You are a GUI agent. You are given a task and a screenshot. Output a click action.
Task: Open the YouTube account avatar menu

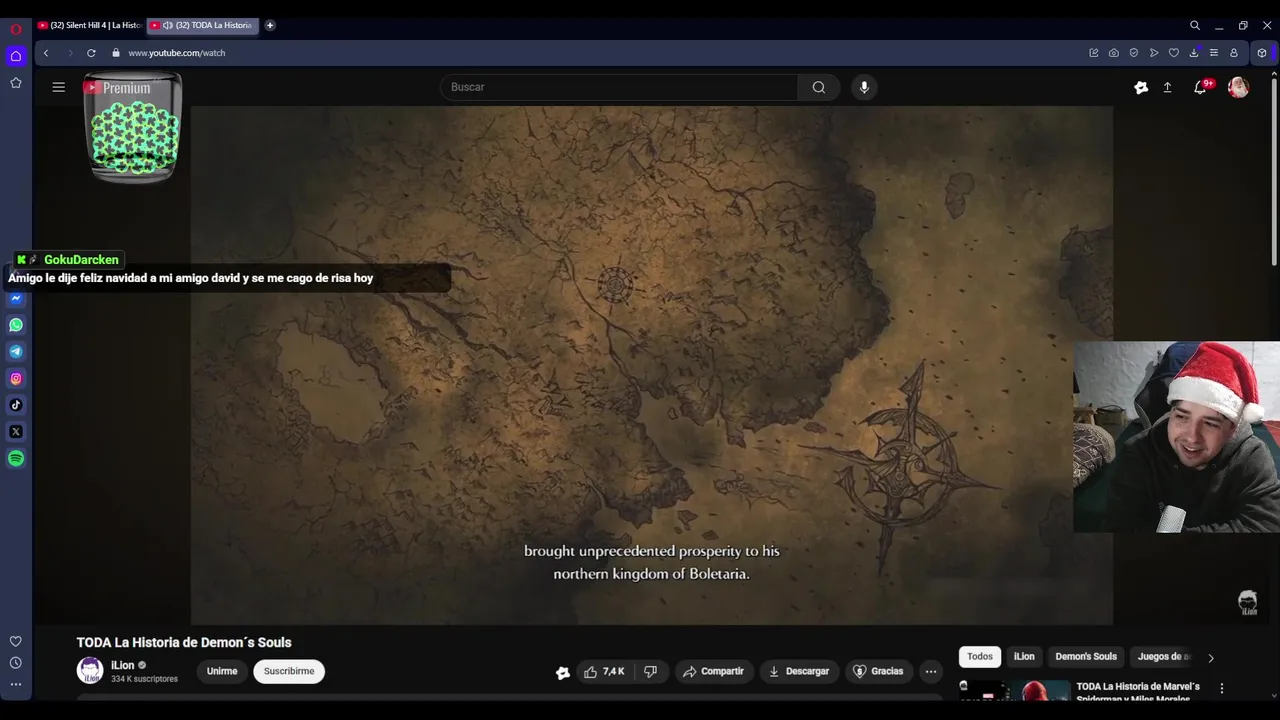coord(1238,88)
